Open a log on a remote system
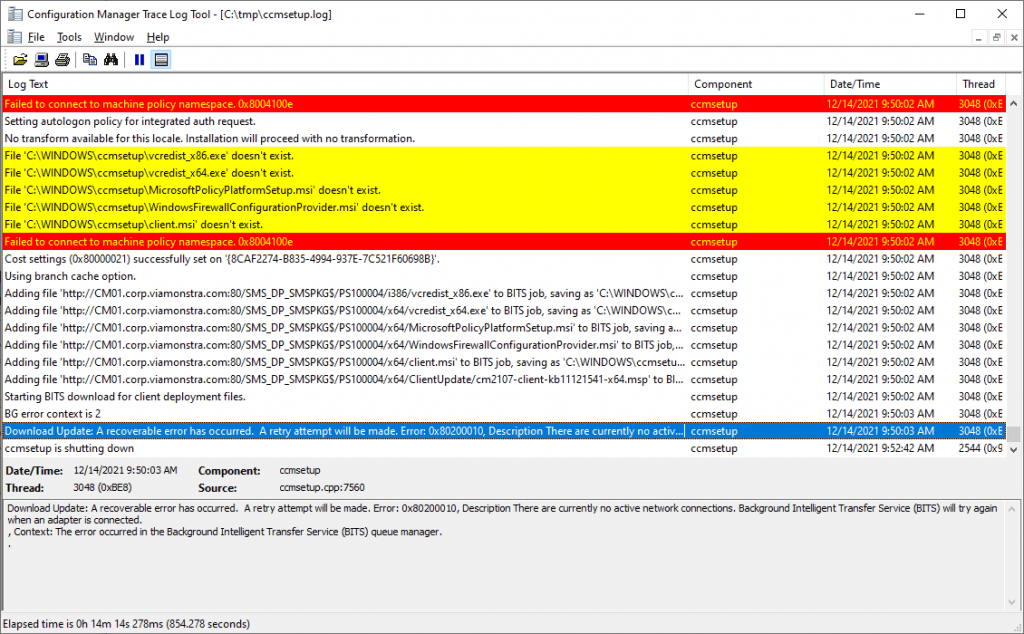Viewport: 1024px width, 634px height. (41, 59)
